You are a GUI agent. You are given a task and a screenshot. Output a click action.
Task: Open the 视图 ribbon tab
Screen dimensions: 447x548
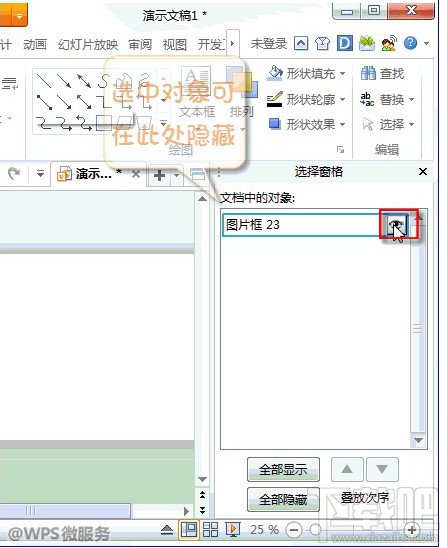coord(174,44)
